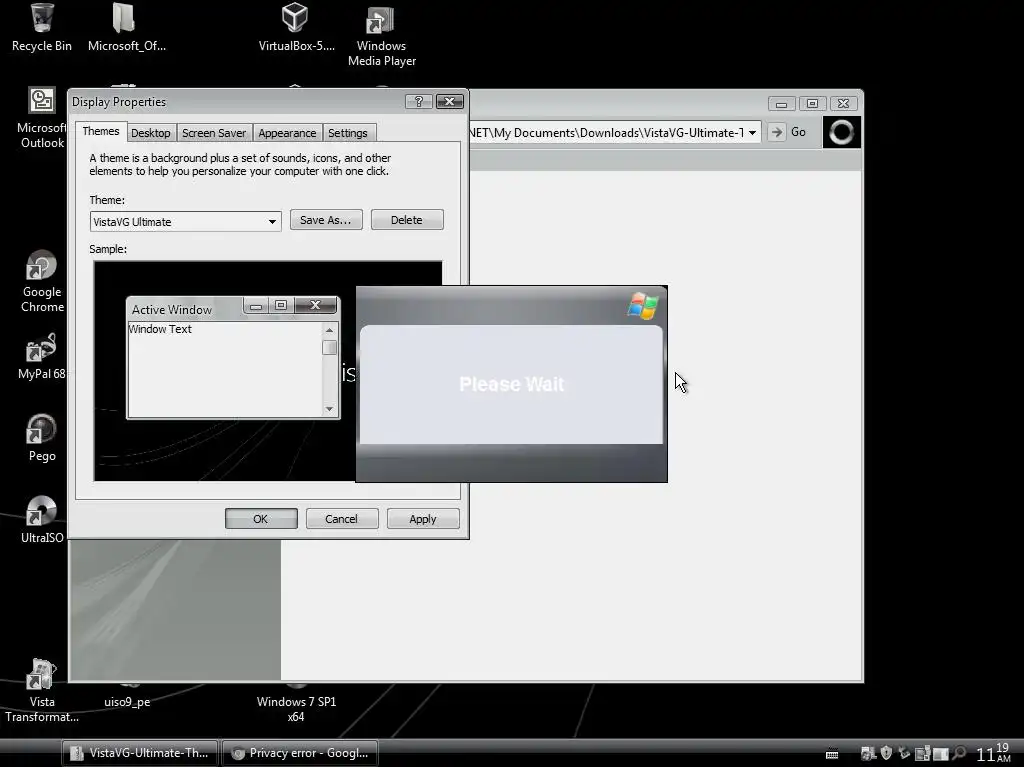
Task: Open the Settings tab
Action: point(347,133)
